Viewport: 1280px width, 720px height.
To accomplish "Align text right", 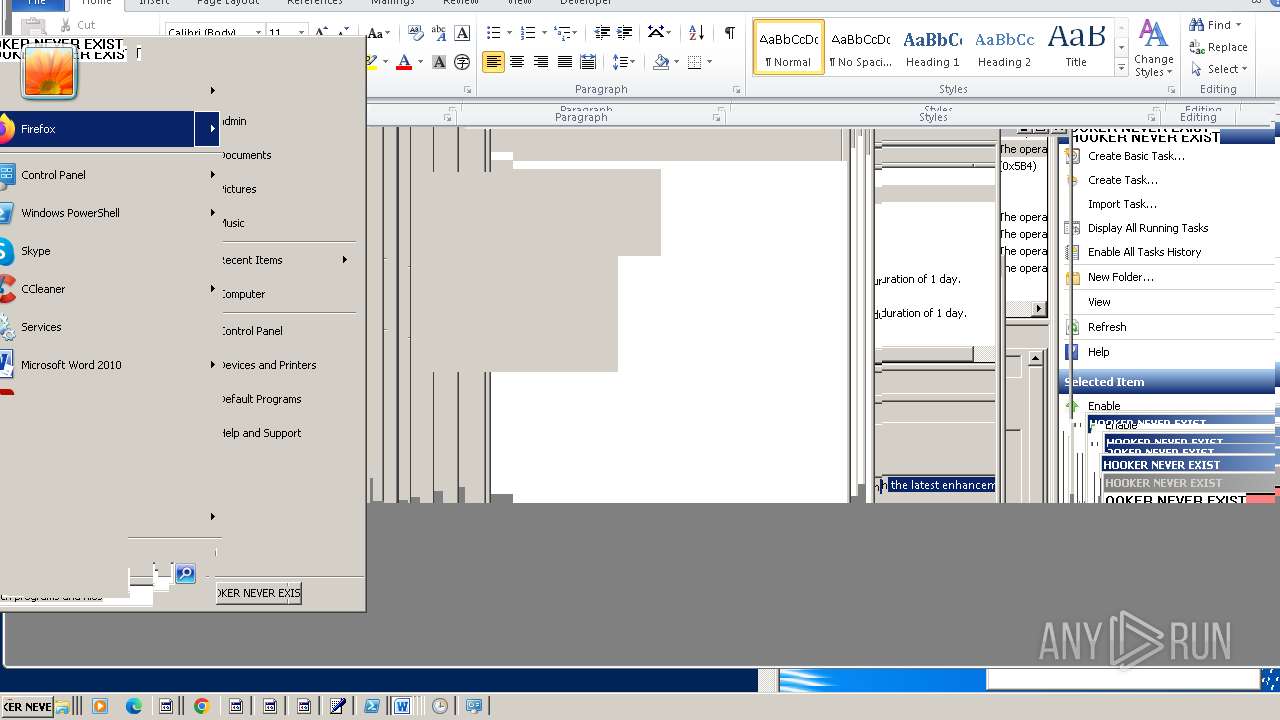I will (541, 62).
